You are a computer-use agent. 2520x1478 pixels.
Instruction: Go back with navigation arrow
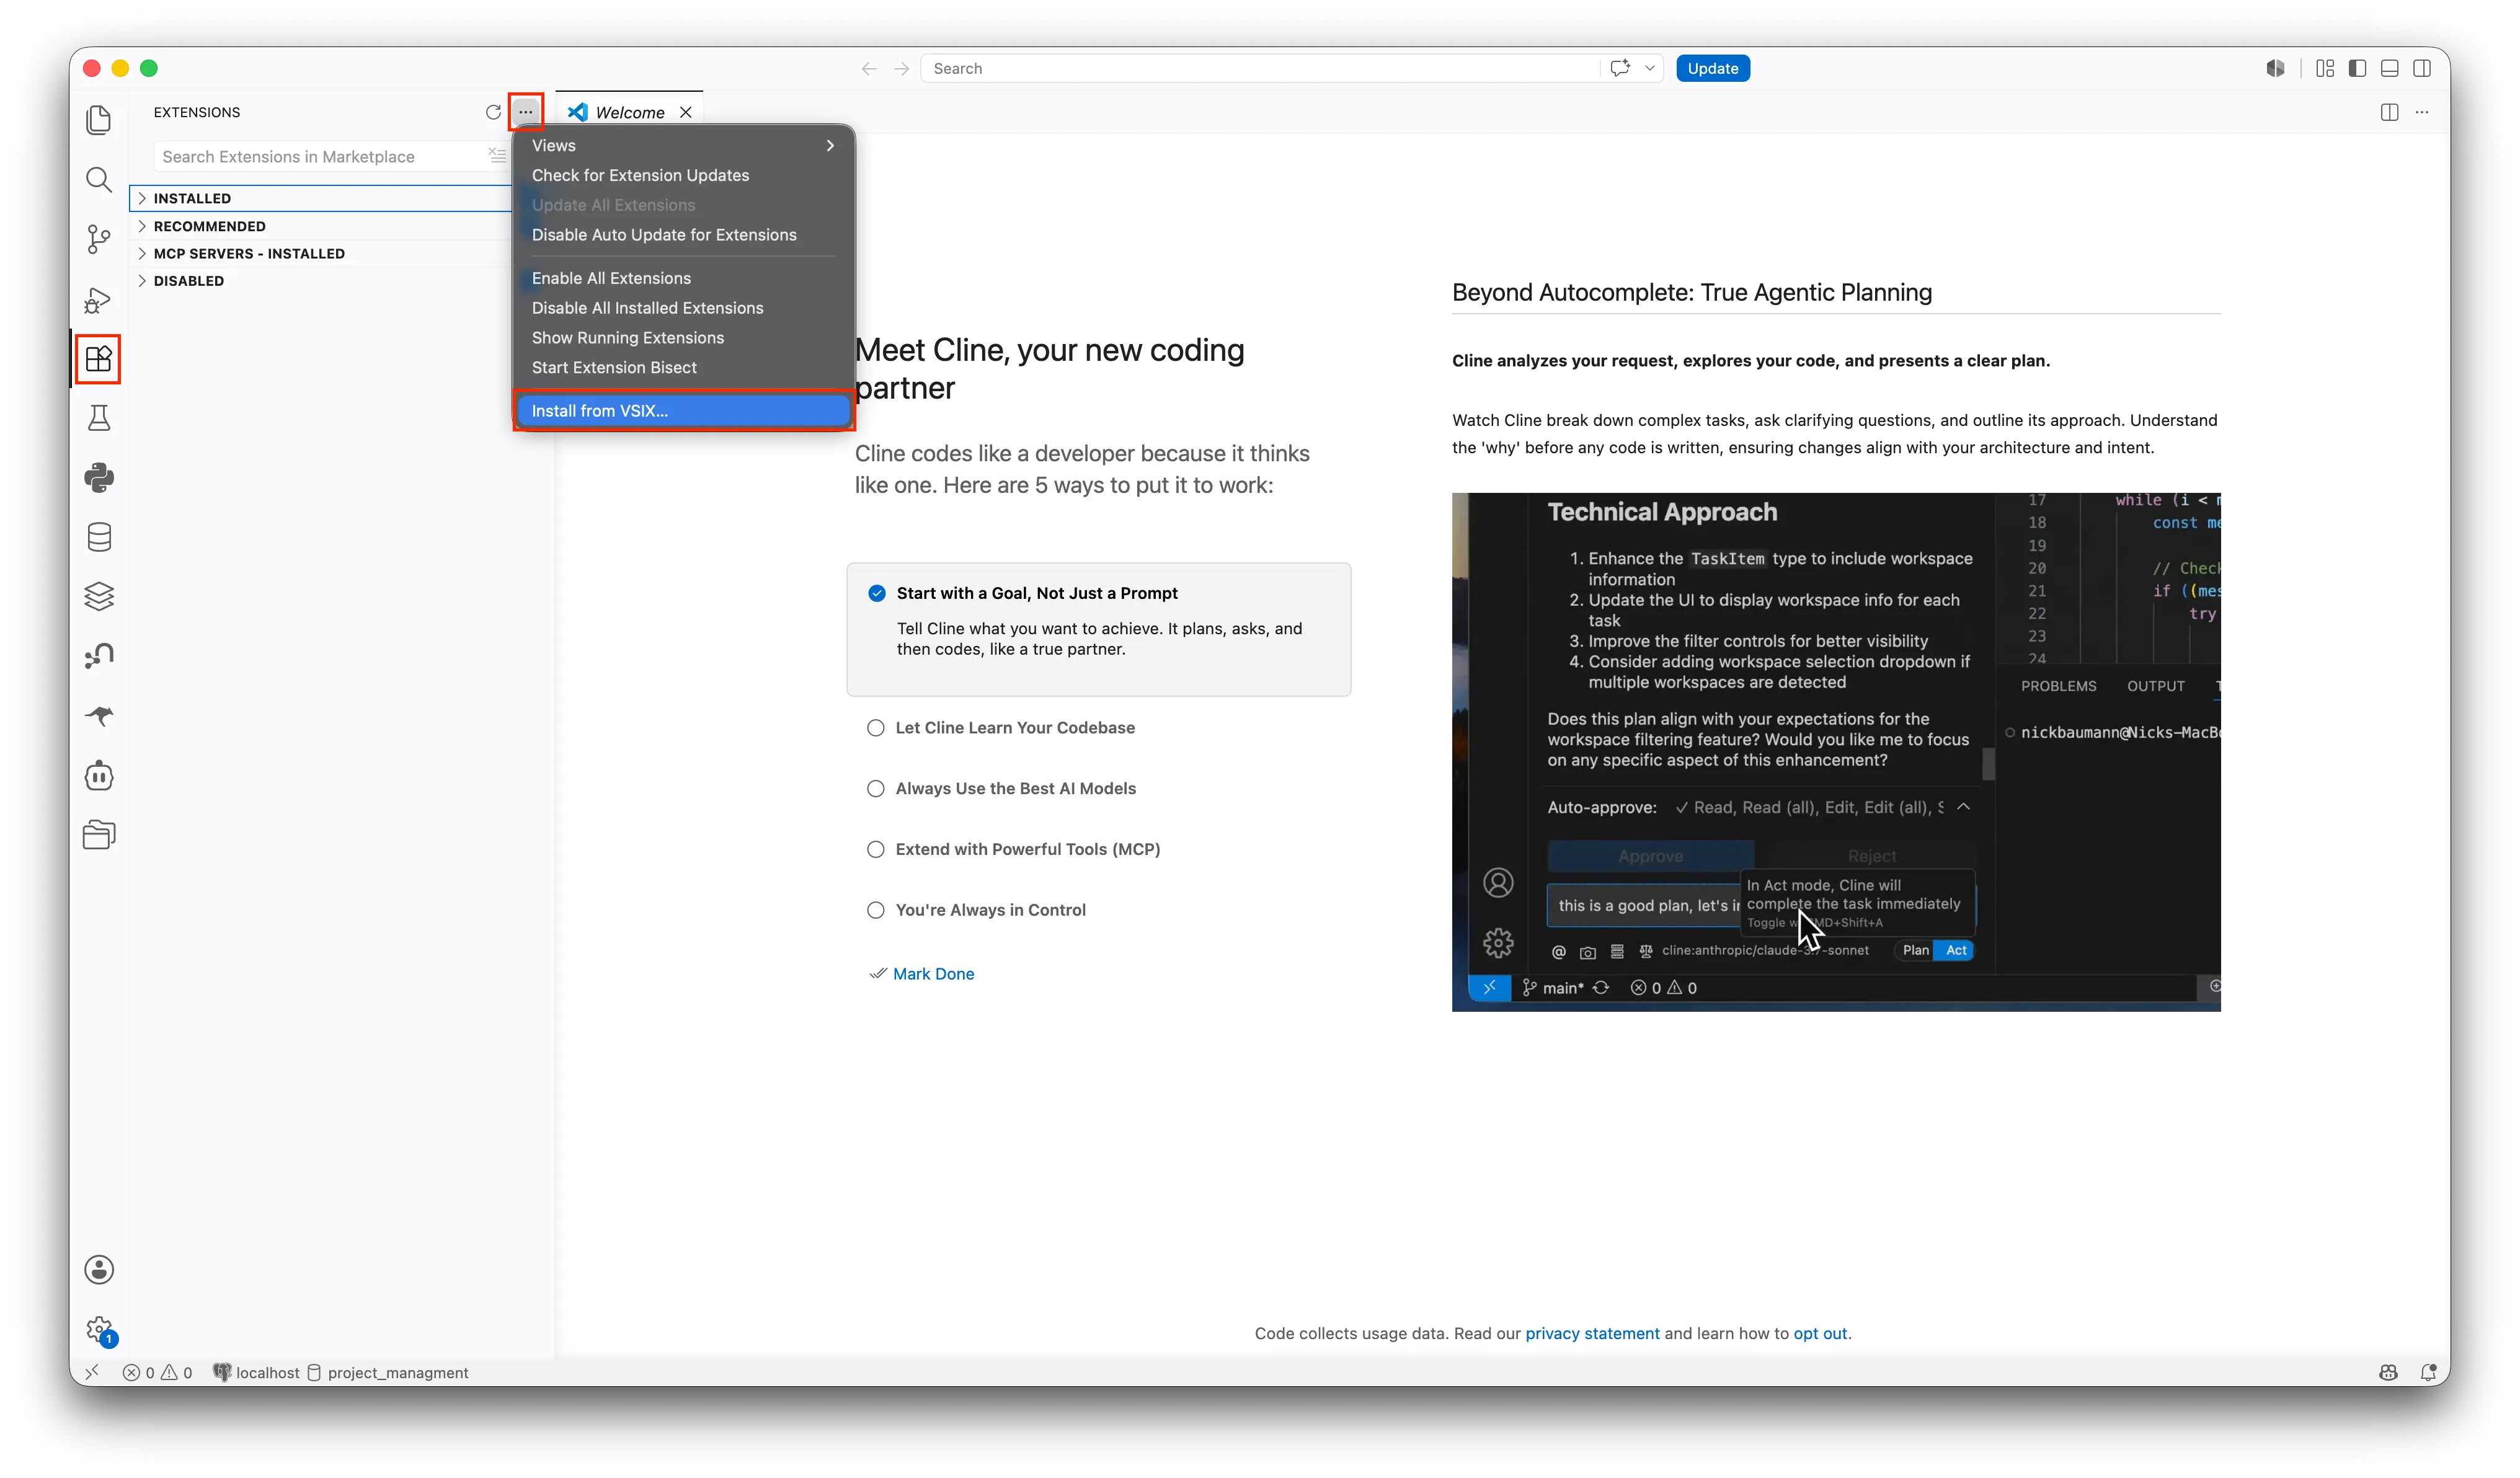coord(868,68)
